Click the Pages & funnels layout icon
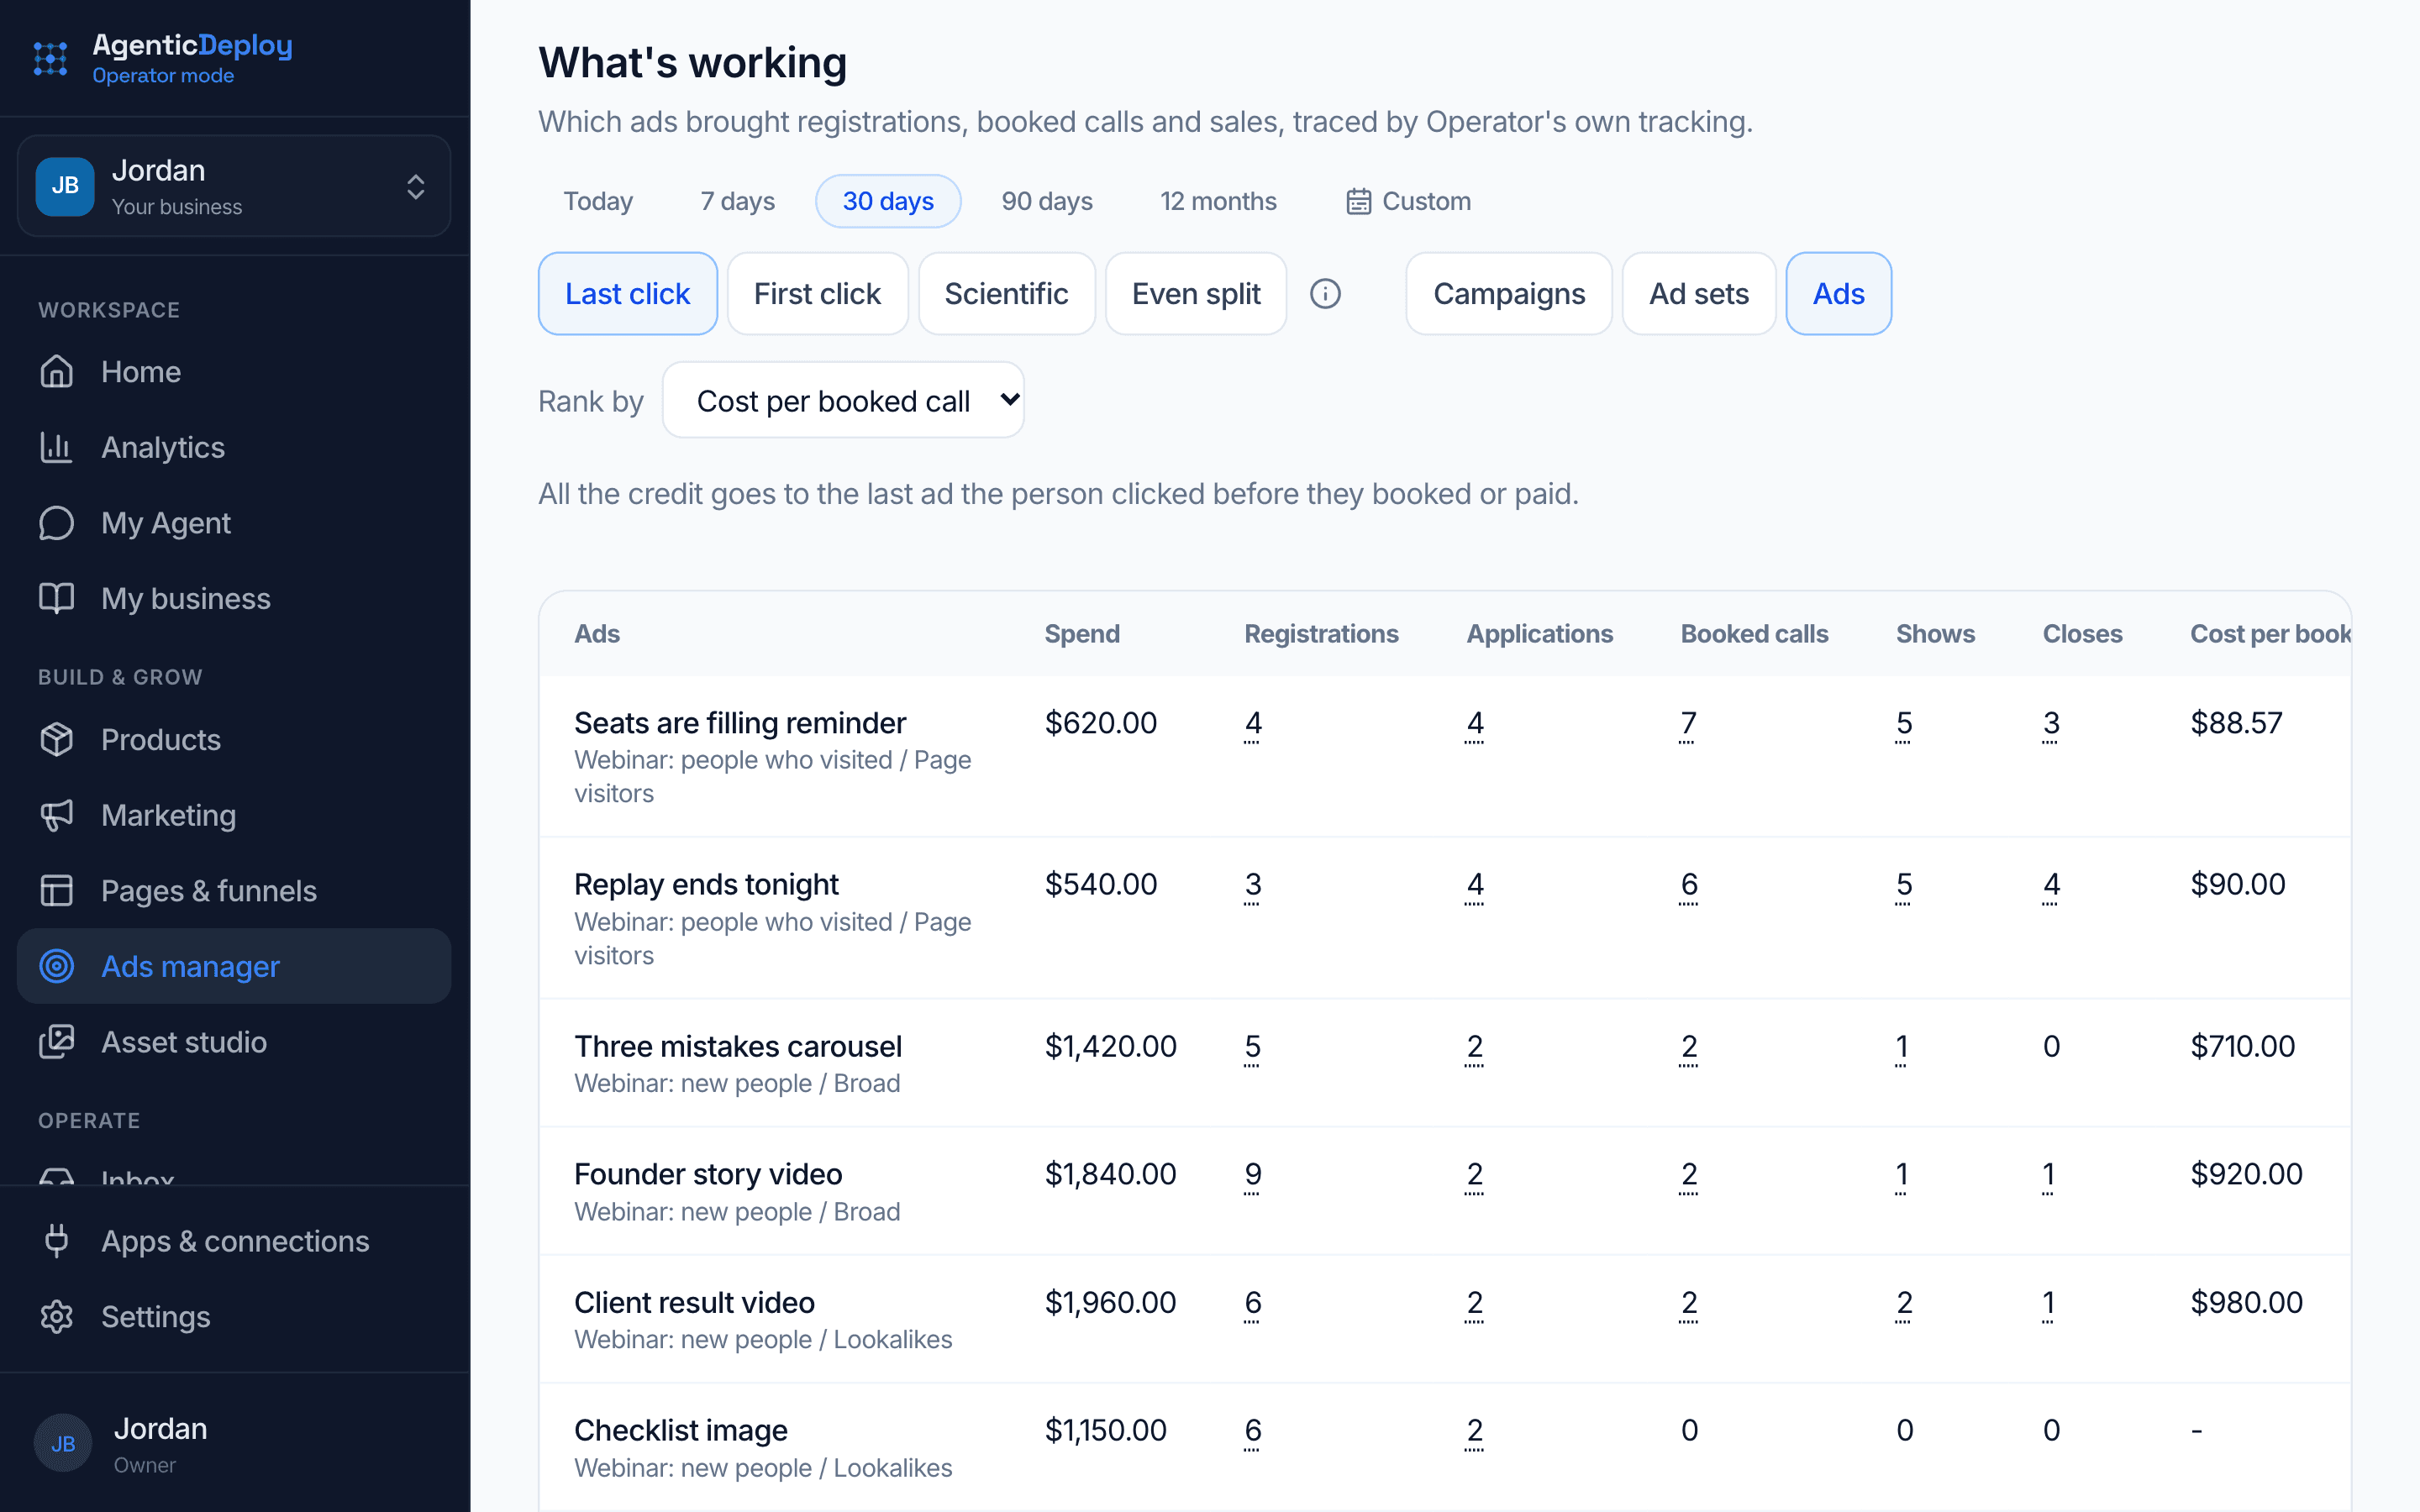Viewport: 2420px width, 1512px height. (57, 890)
